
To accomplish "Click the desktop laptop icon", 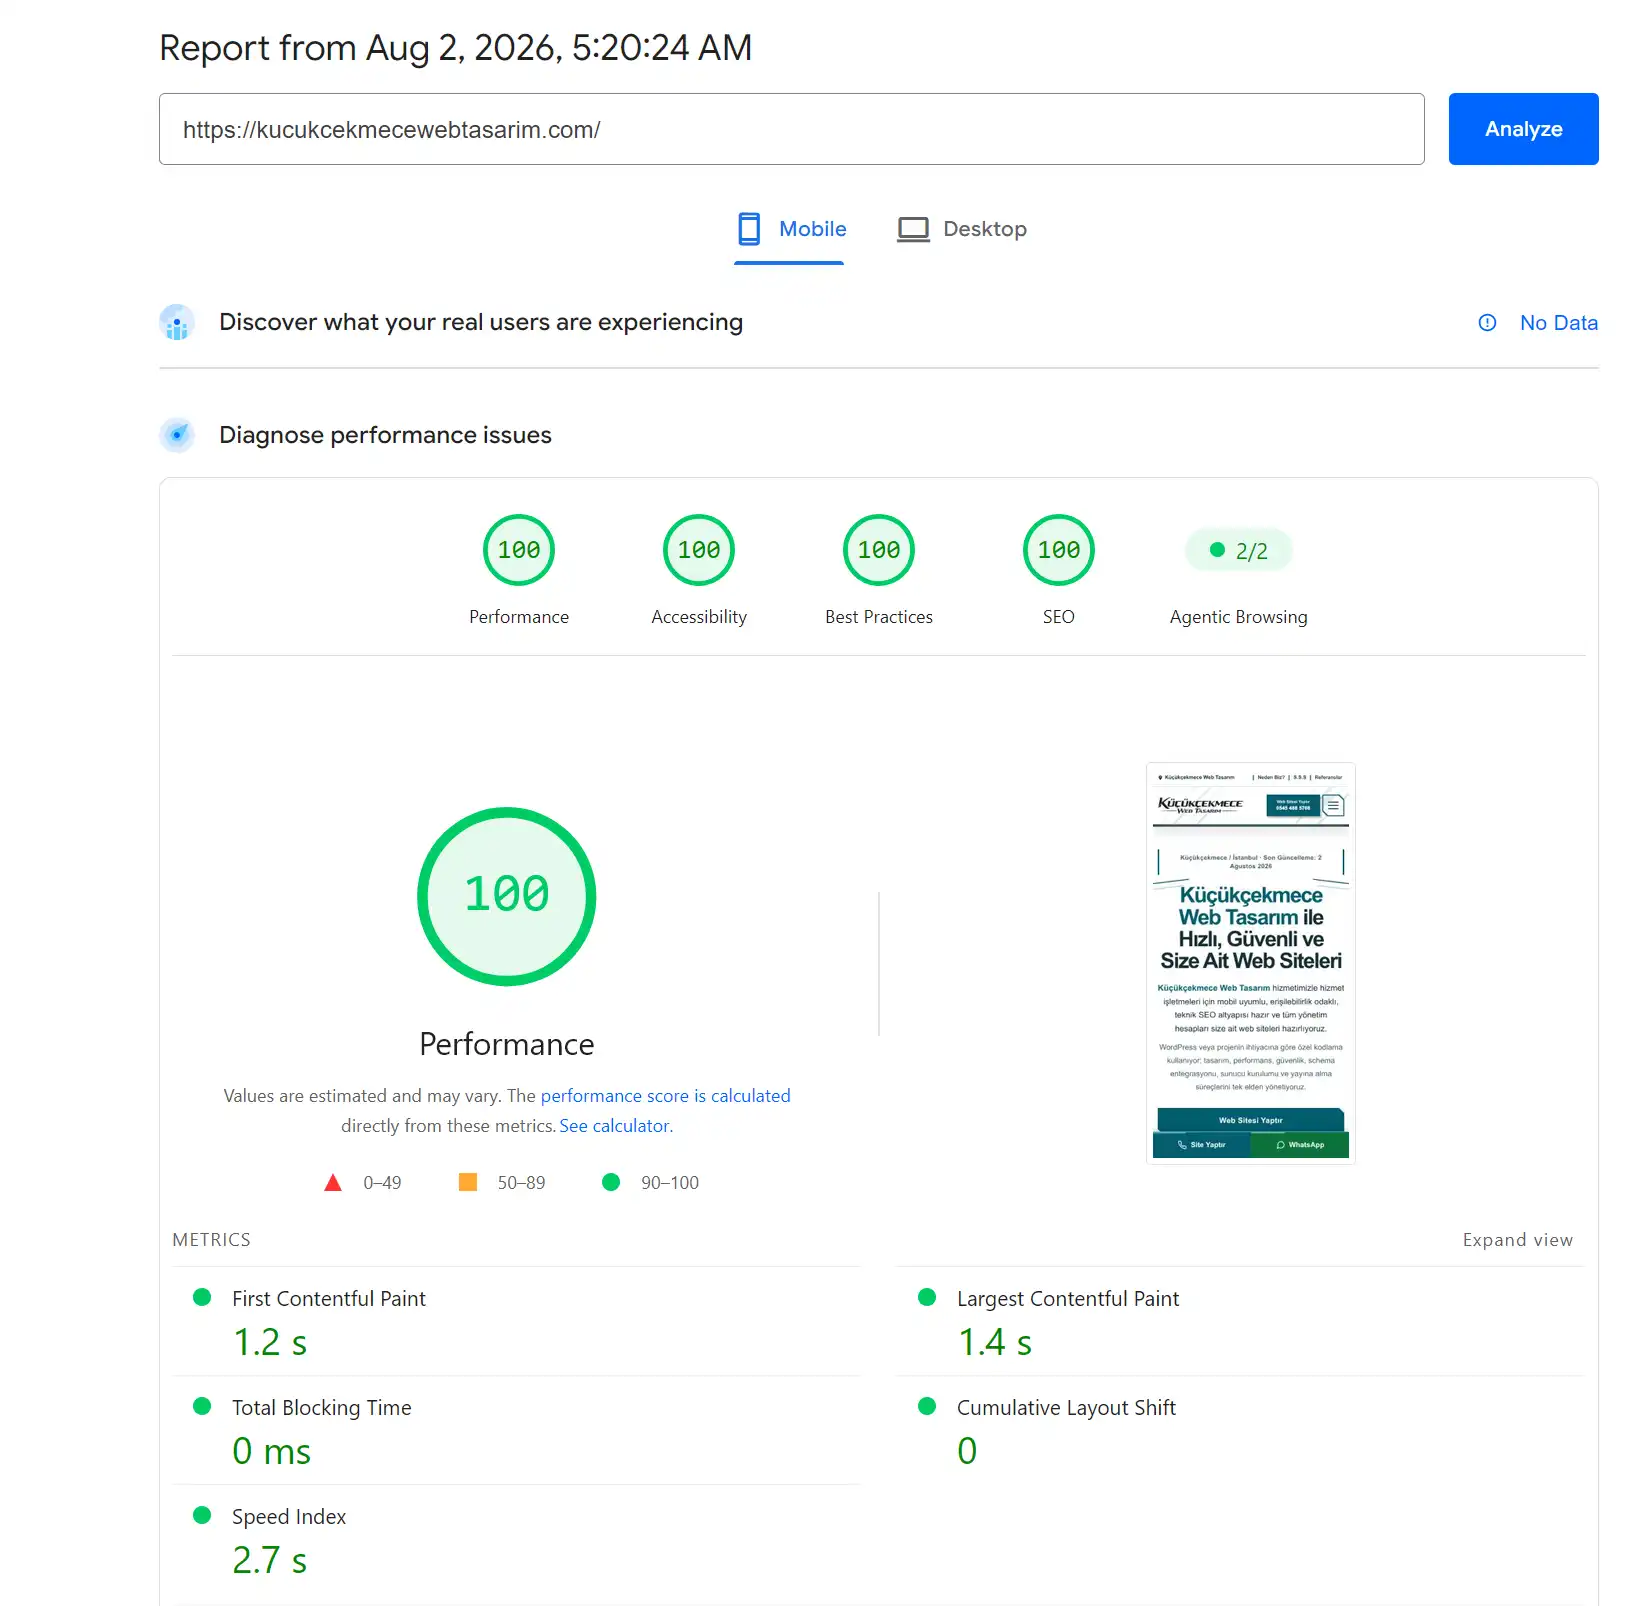I will (913, 229).
